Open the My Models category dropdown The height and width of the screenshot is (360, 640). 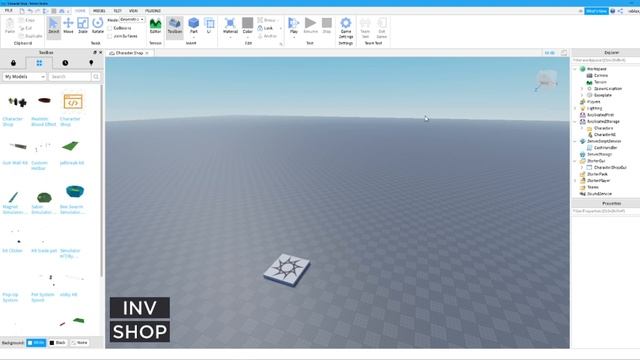coord(24,77)
